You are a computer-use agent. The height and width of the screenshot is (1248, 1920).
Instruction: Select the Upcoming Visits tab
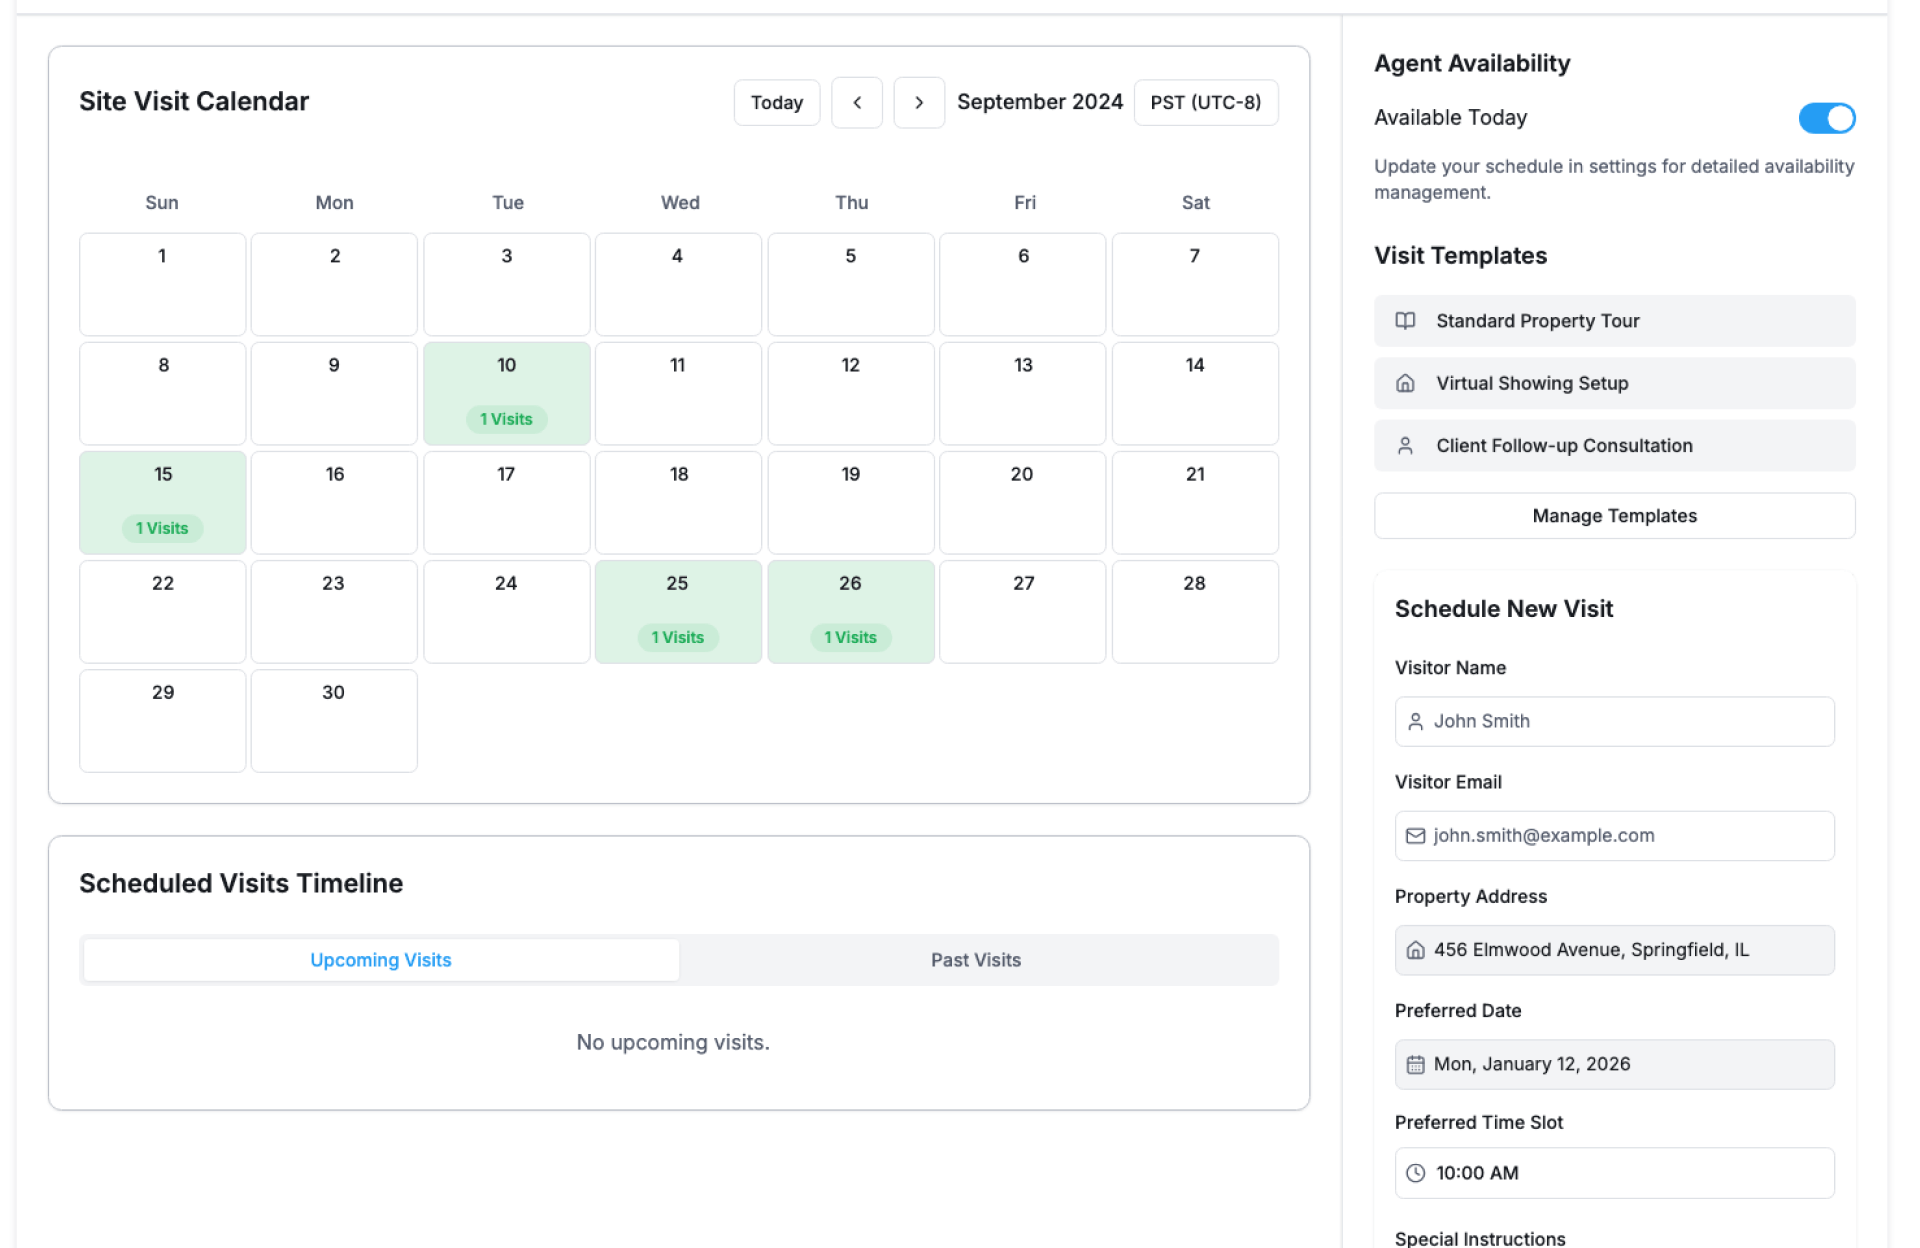(x=381, y=960)
